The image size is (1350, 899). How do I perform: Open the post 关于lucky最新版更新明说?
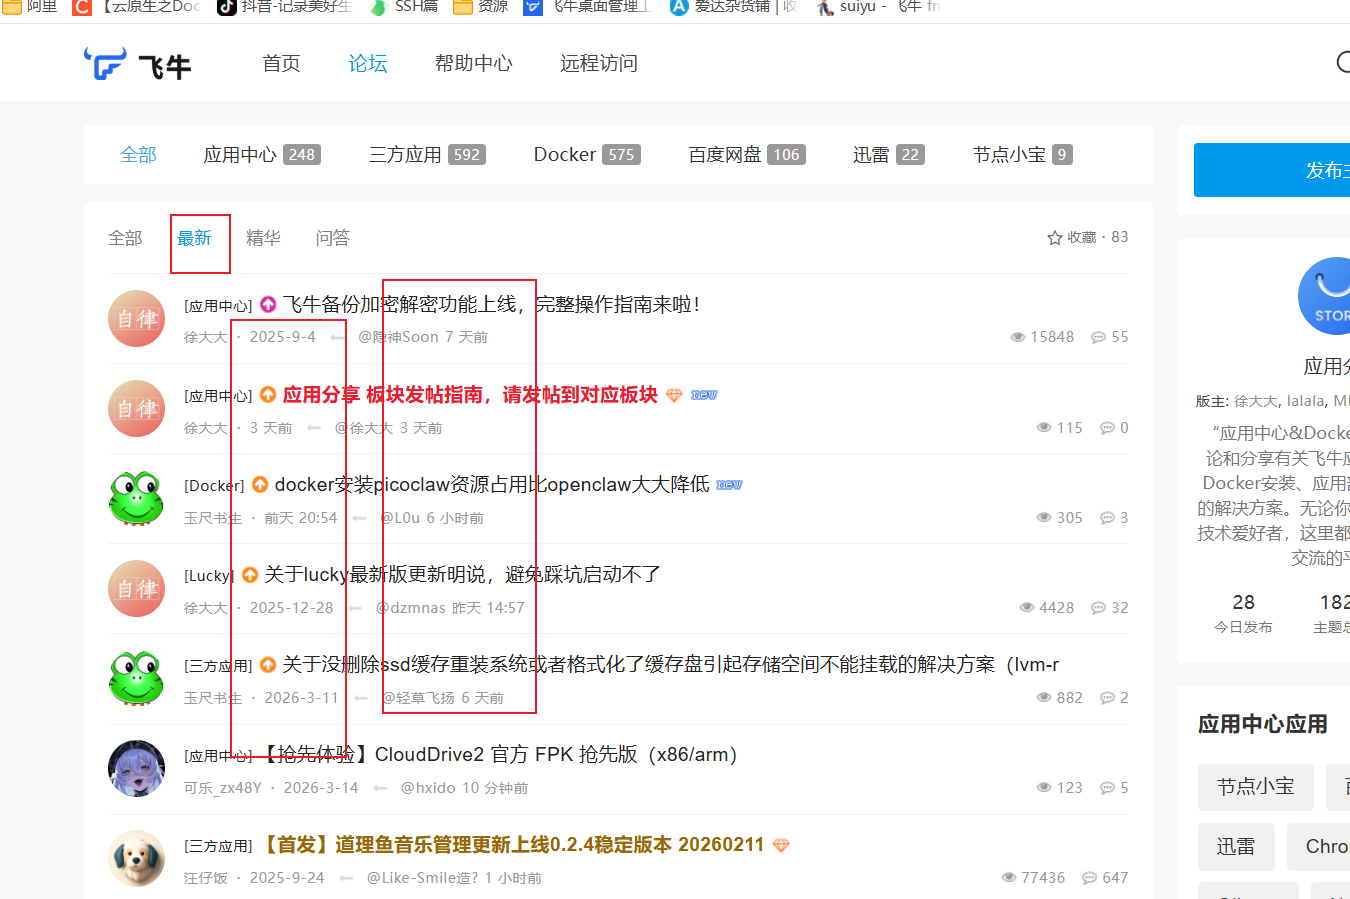463,575
